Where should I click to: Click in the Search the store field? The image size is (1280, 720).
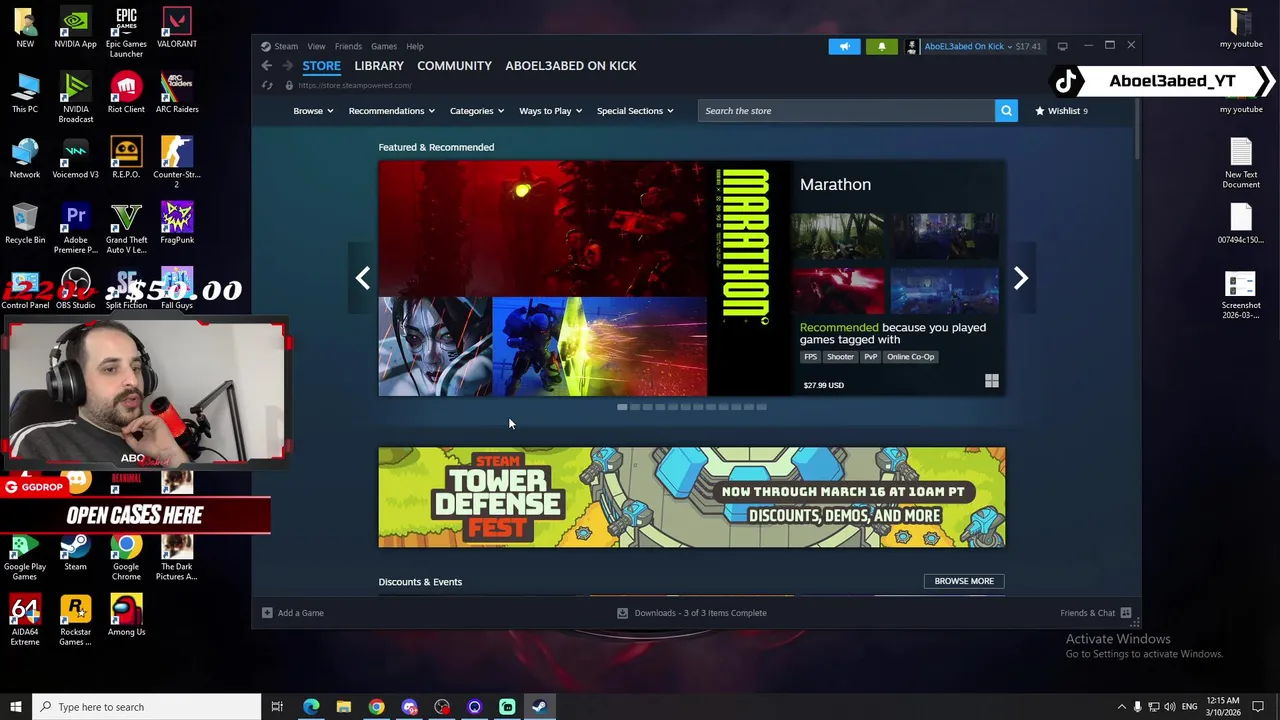(x=846, y=111)
